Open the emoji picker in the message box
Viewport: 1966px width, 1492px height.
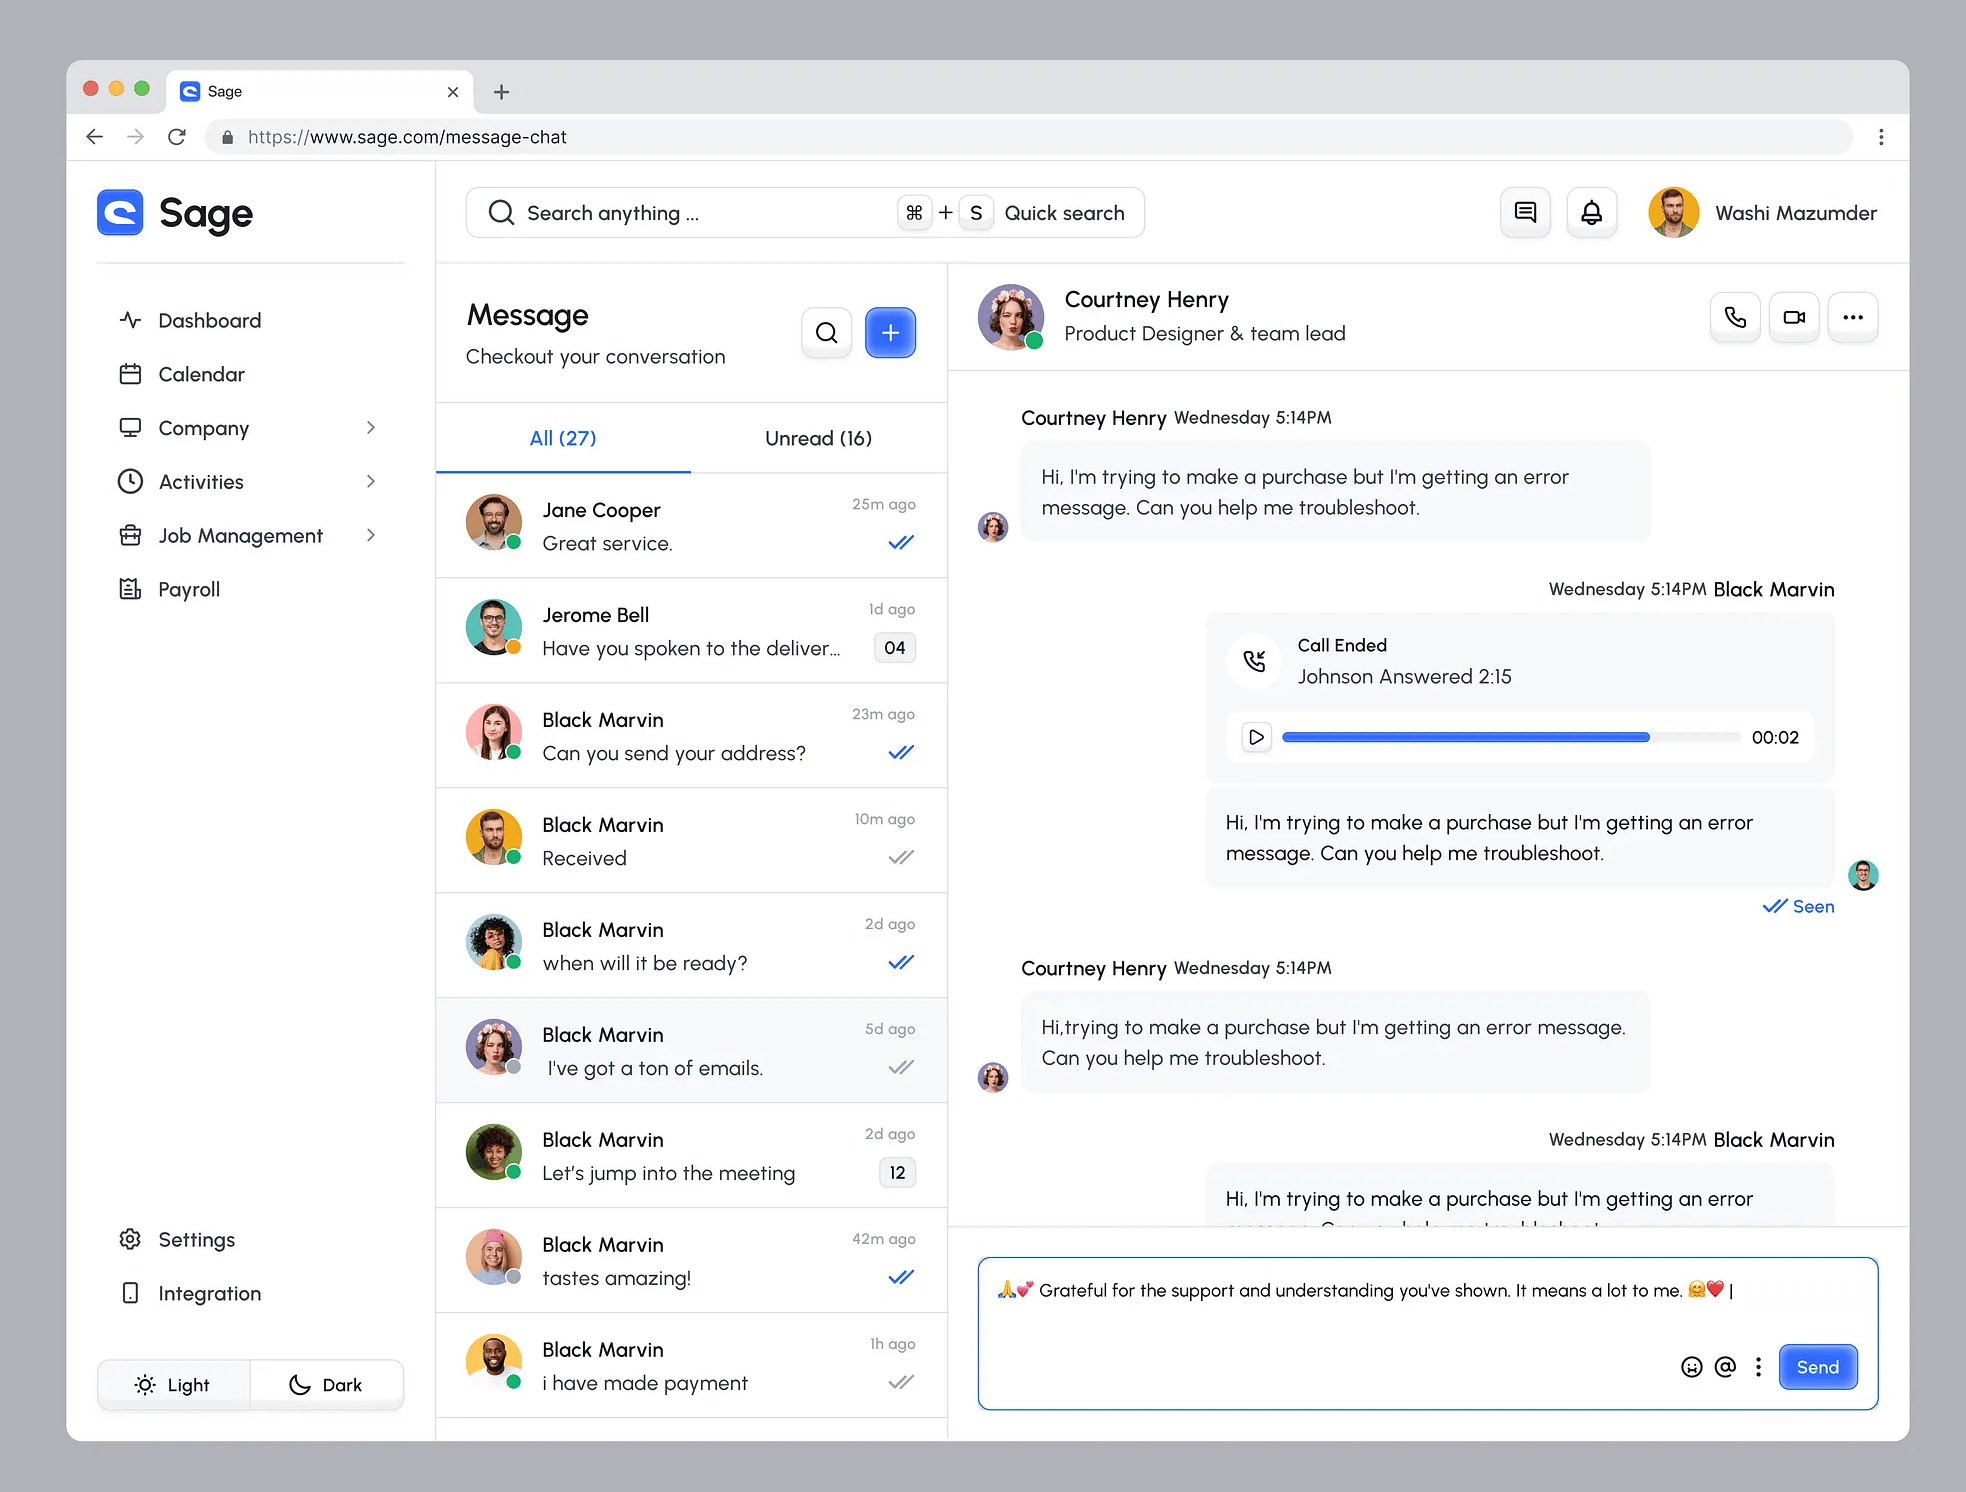(x=1691, y=1367)
